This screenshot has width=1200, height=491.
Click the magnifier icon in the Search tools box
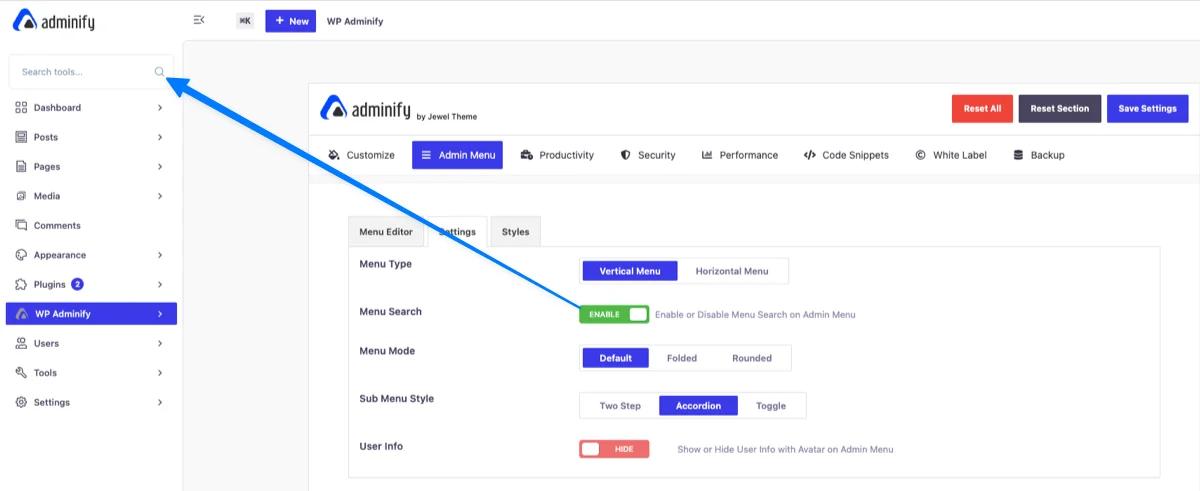tap(159, 72)
